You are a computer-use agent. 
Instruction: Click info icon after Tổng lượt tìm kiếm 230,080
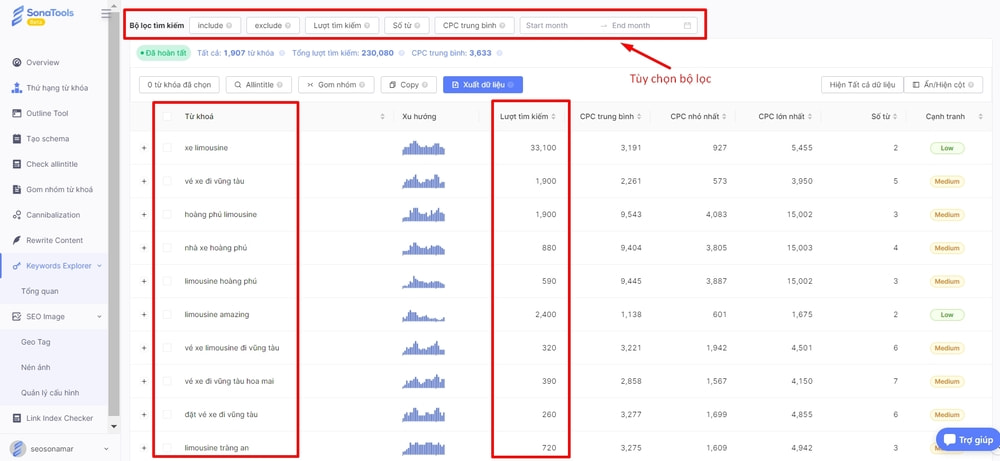click(x=401, y=53)
